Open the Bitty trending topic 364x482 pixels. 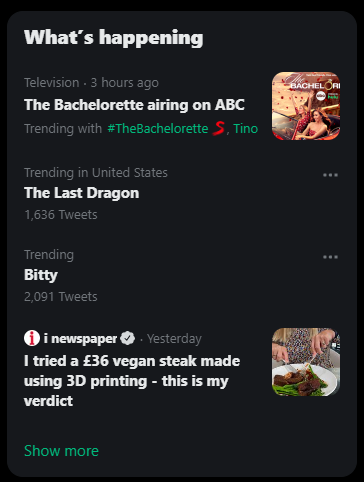[x=41, y=275]
